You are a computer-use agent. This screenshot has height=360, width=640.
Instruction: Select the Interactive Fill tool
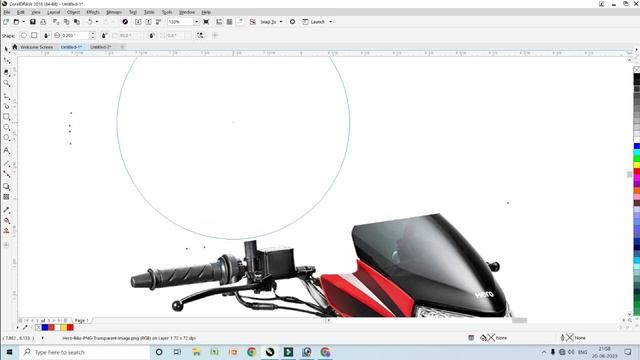tap(7, 221)
